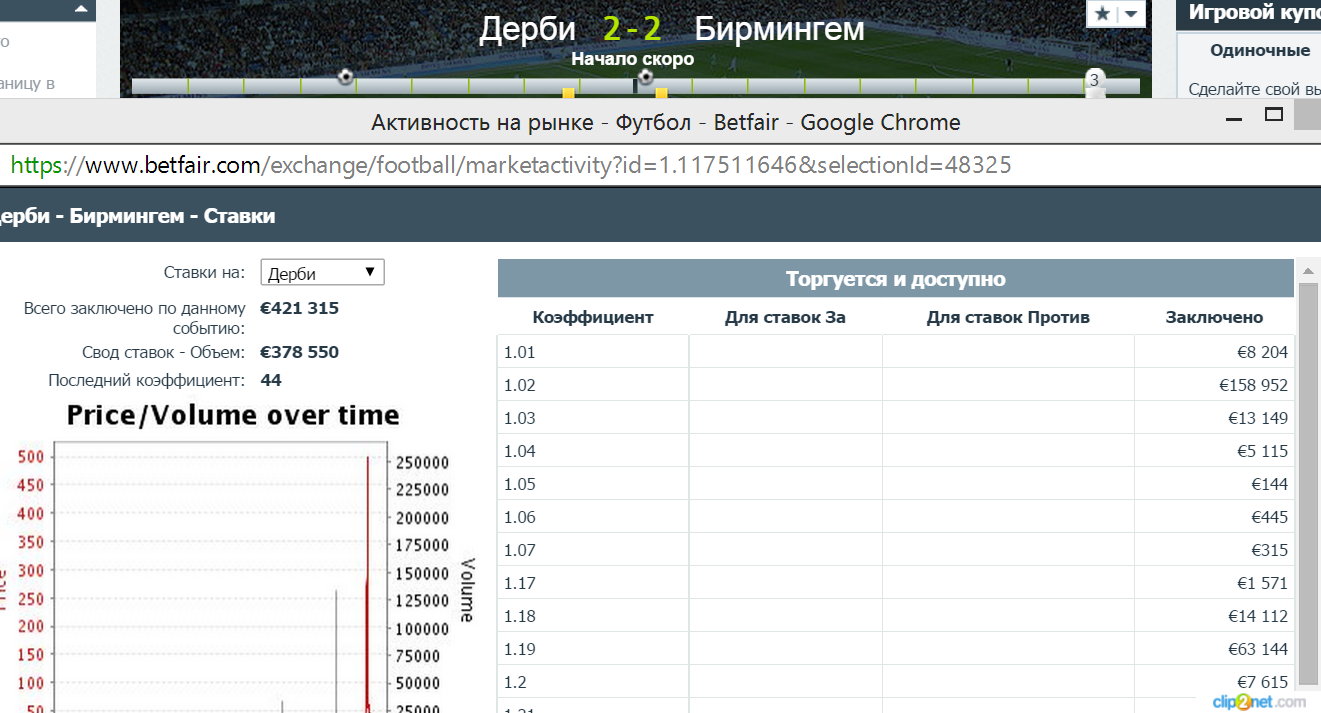Select the 1.07 odds row
This screenshot has width=1321, height=713.
[896, 550]
